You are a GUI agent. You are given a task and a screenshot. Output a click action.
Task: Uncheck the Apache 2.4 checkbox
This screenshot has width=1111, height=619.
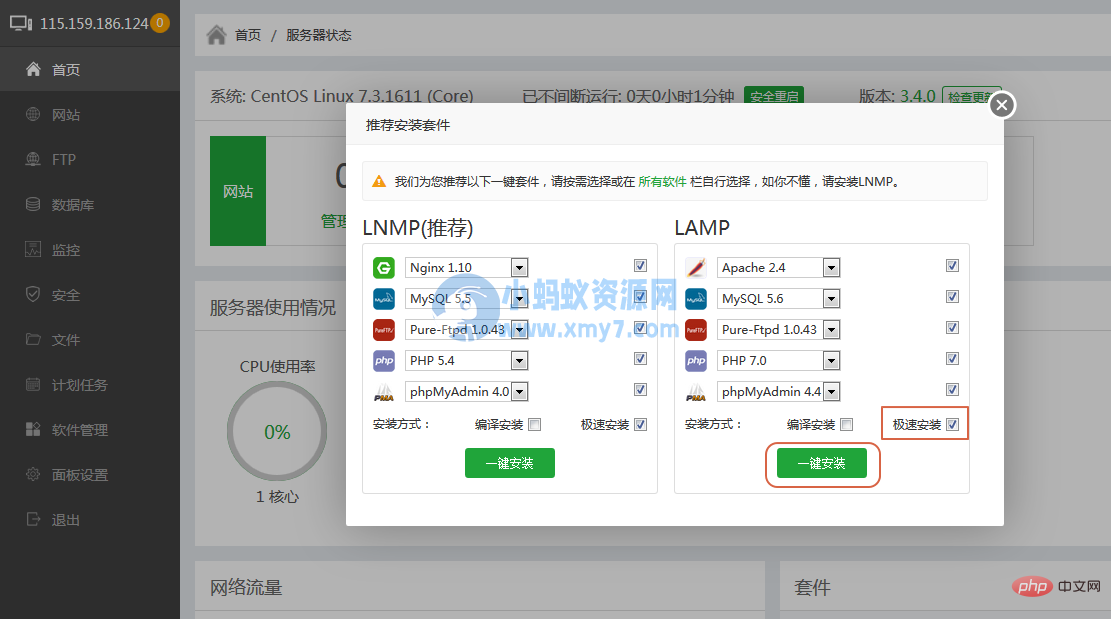952,266
